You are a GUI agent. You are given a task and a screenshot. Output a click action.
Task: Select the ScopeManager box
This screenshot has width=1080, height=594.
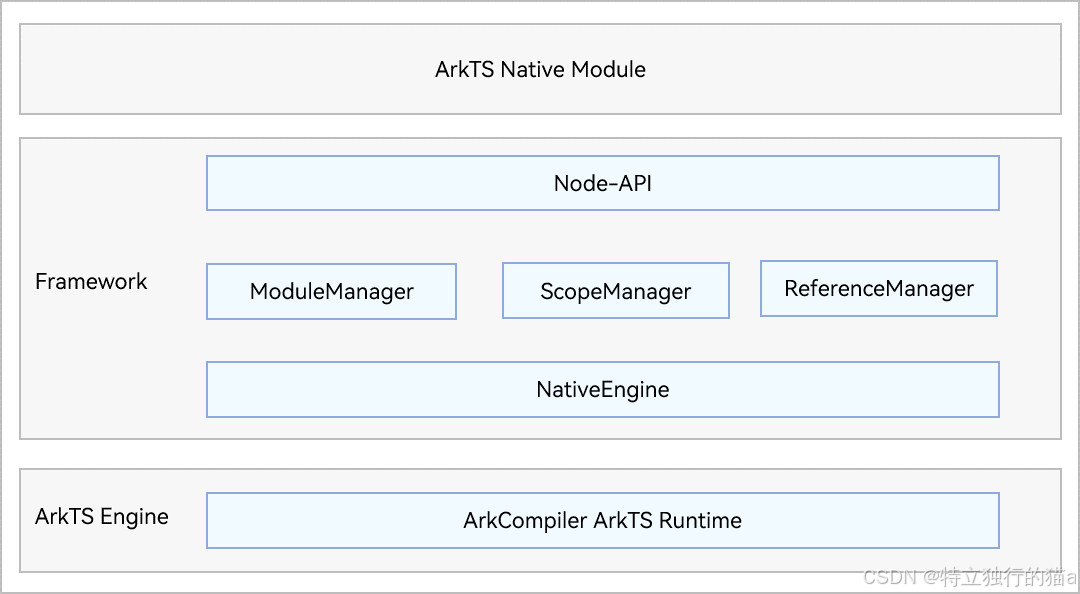click(x=616, y=291)
